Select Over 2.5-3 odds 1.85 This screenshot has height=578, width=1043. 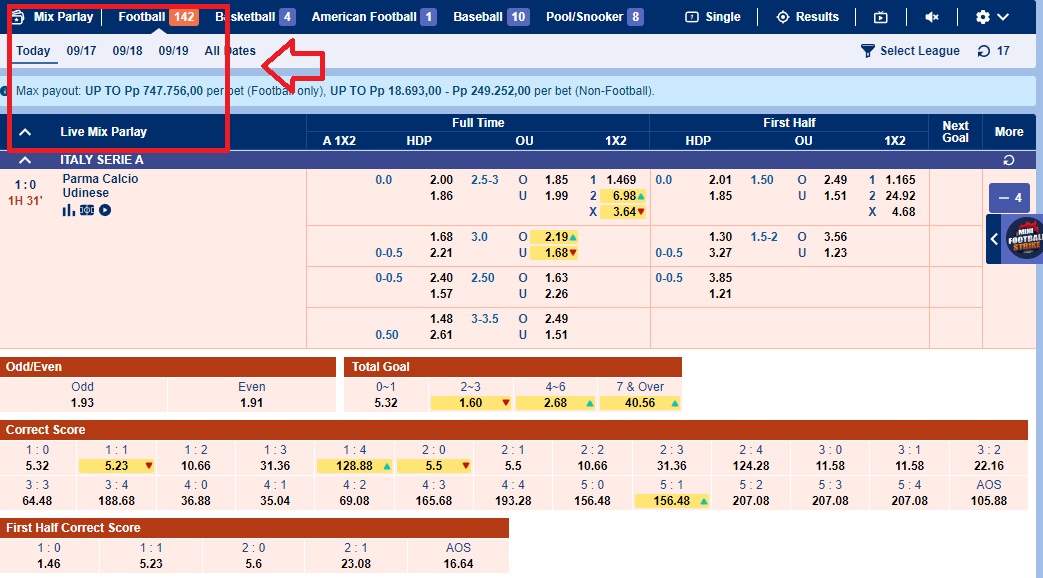coord(556,180)
